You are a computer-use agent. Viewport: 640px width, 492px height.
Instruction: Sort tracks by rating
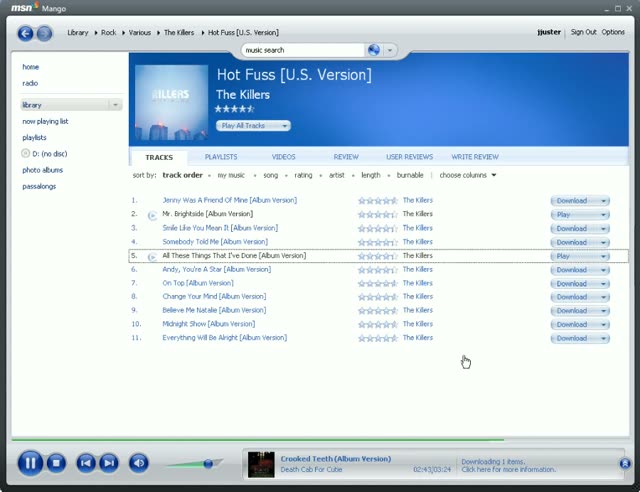click(x=303, y=175)
